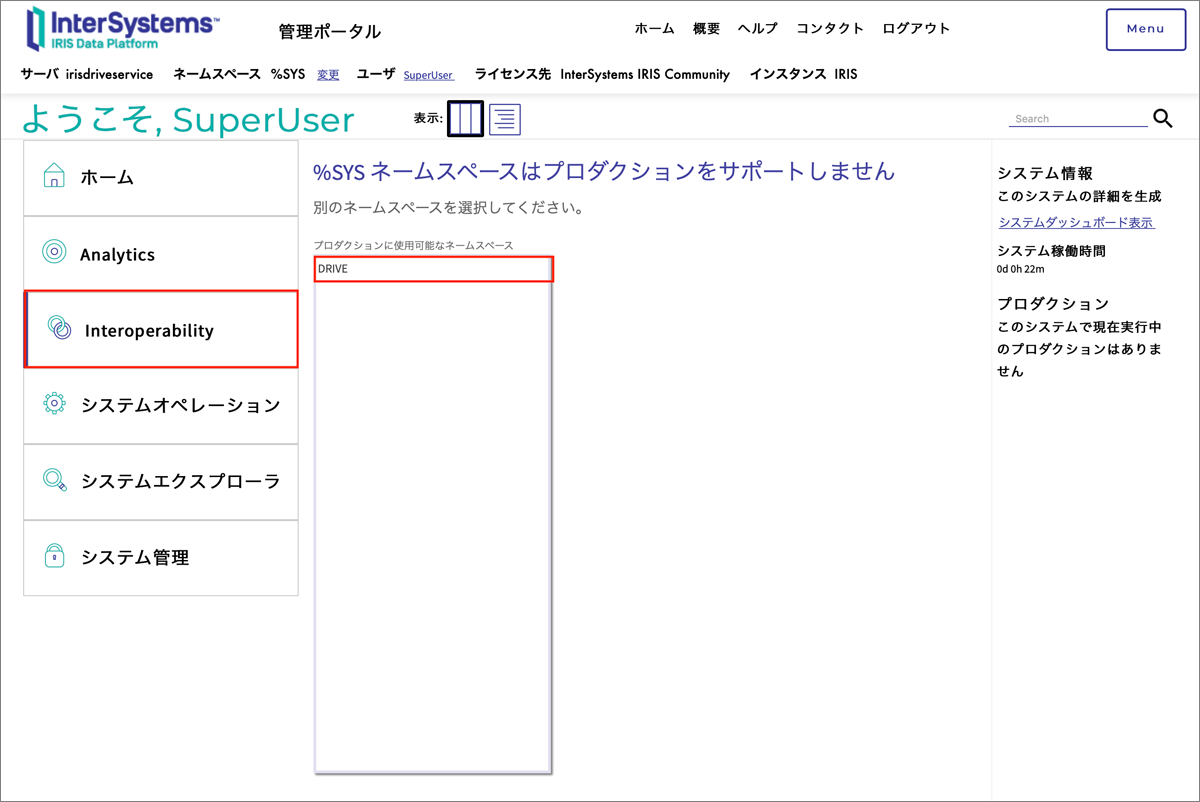Click the ようこそ, SuperUser heading
Viewport: 1200px width, 802px height.
pyautogui.click(x=188, y=119)
